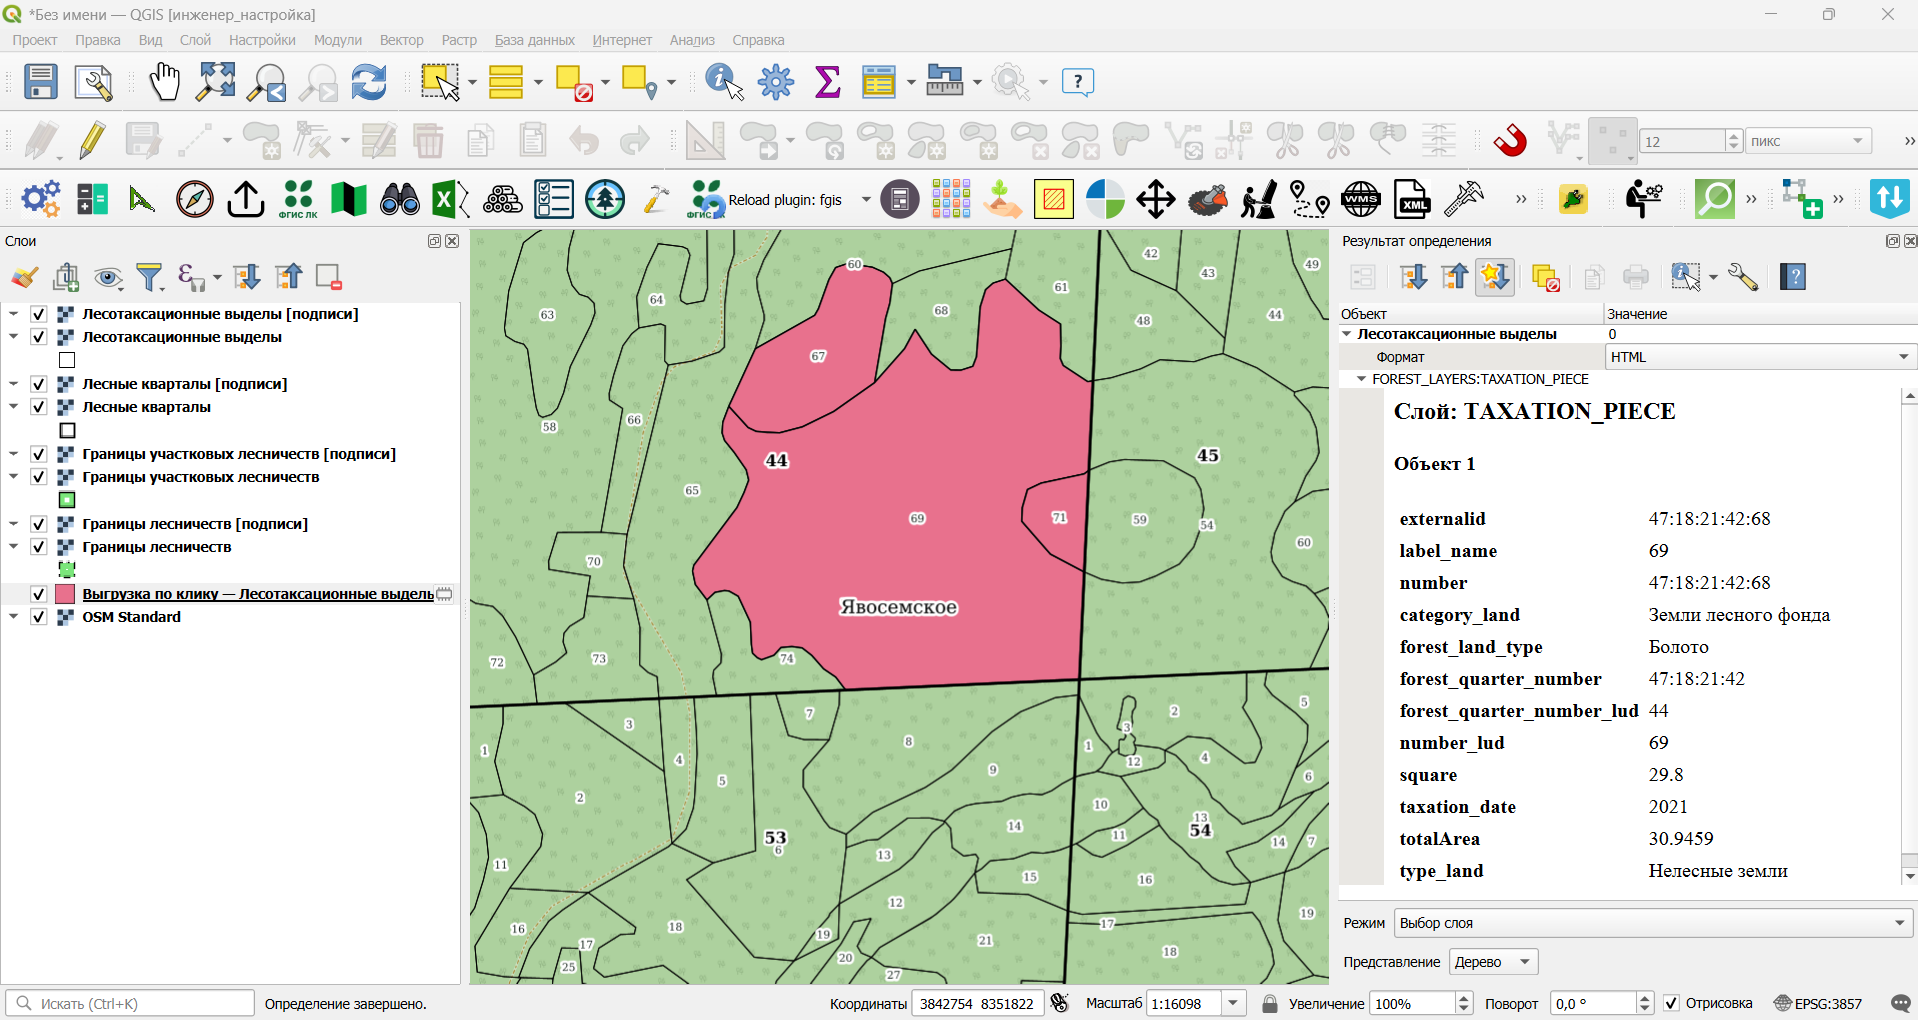Open the Представление Дерево dropdown
This screenshot has height=1020, width=1918.
(1493, 962)
